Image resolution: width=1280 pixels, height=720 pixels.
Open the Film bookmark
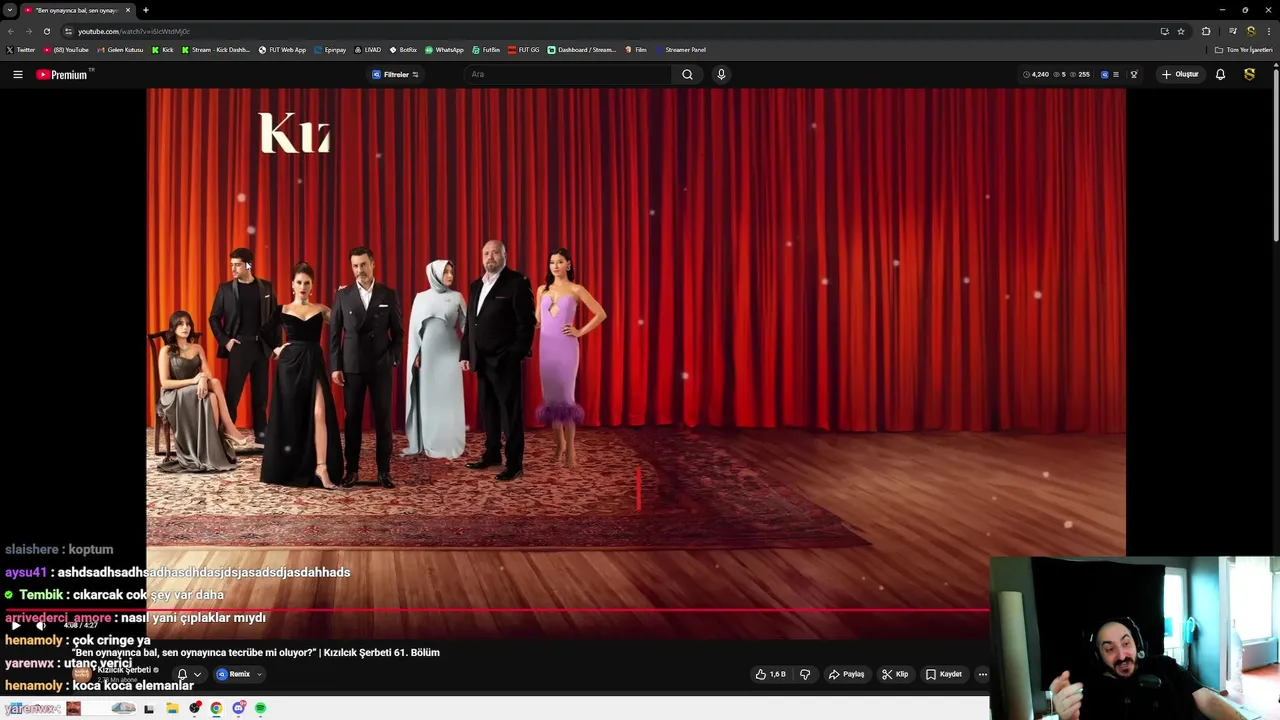click(x=635, y=50)
